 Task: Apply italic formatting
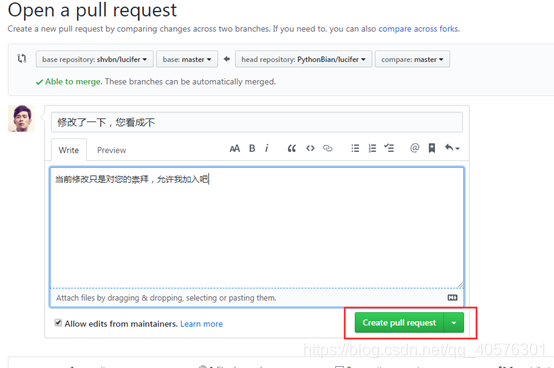(267, 148)
